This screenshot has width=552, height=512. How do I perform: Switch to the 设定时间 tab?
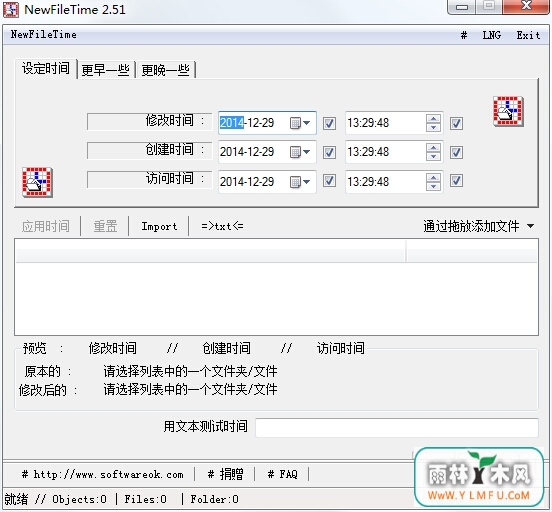tap(46, 69)
